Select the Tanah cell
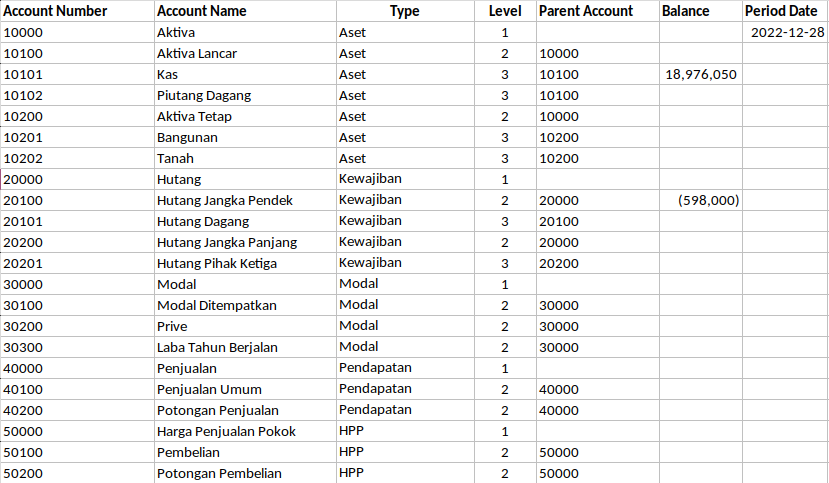 245,159
